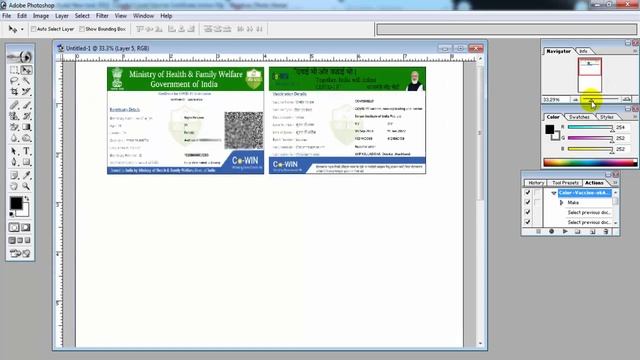This screenshot has width=640, height=360.
Task: Select the Eraser tool
Action: 14,127
